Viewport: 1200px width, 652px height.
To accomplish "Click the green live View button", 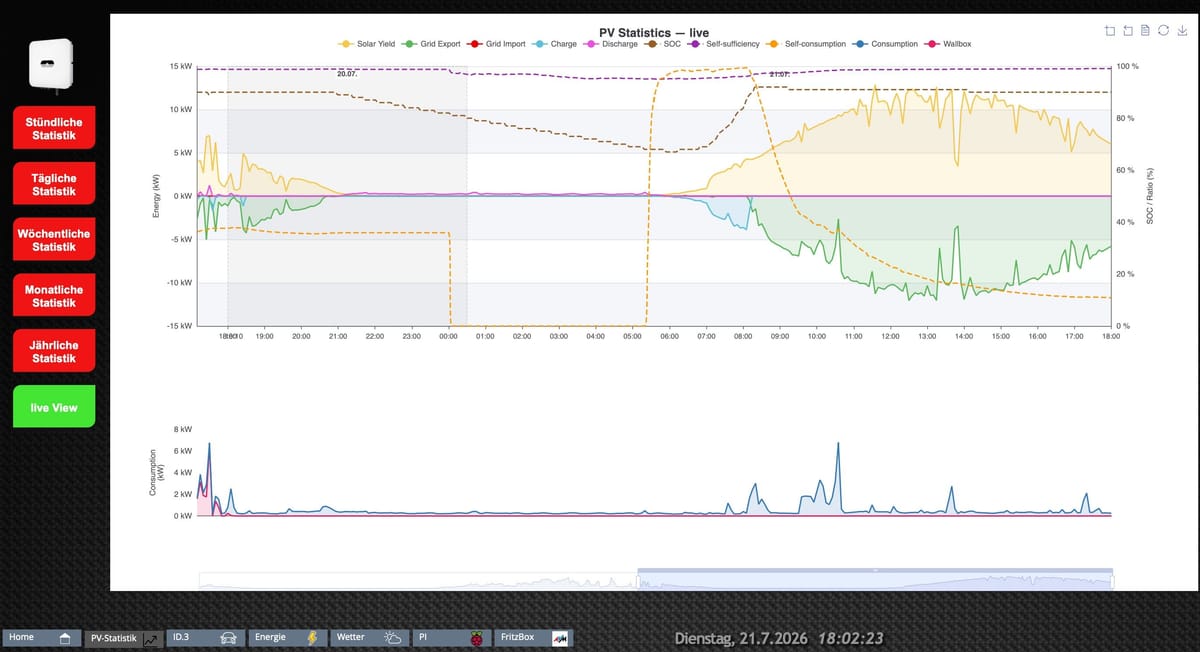I will (54, 407).
